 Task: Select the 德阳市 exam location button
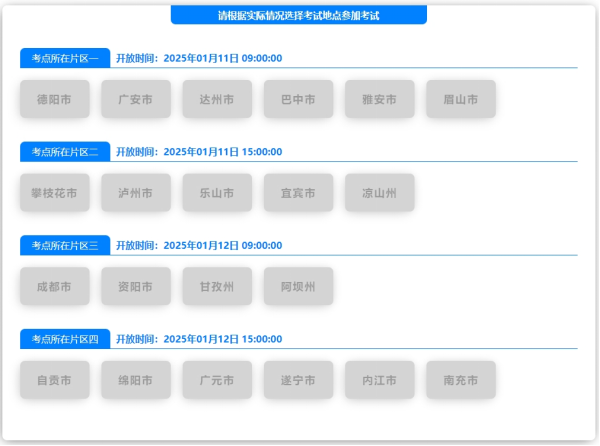coord(55,99)
